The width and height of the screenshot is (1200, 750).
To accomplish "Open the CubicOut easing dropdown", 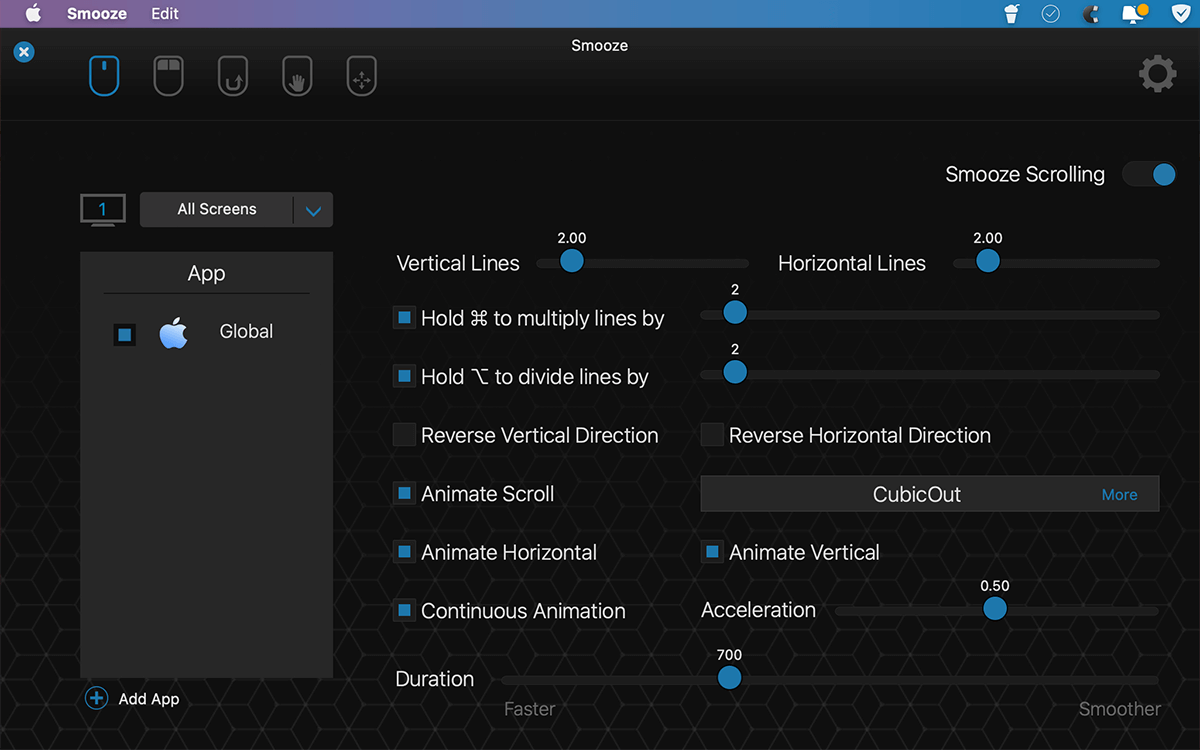I will coord(930,494).
